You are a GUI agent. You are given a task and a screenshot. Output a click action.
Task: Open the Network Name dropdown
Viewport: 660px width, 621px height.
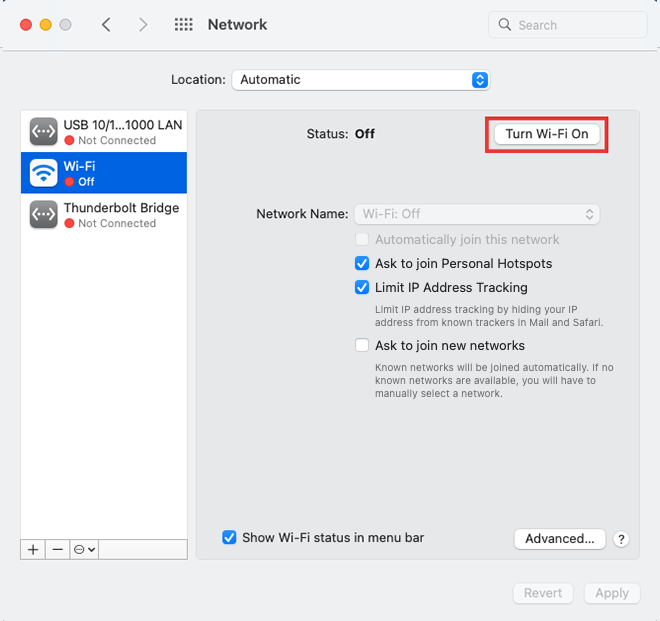(x=477, y=214)
